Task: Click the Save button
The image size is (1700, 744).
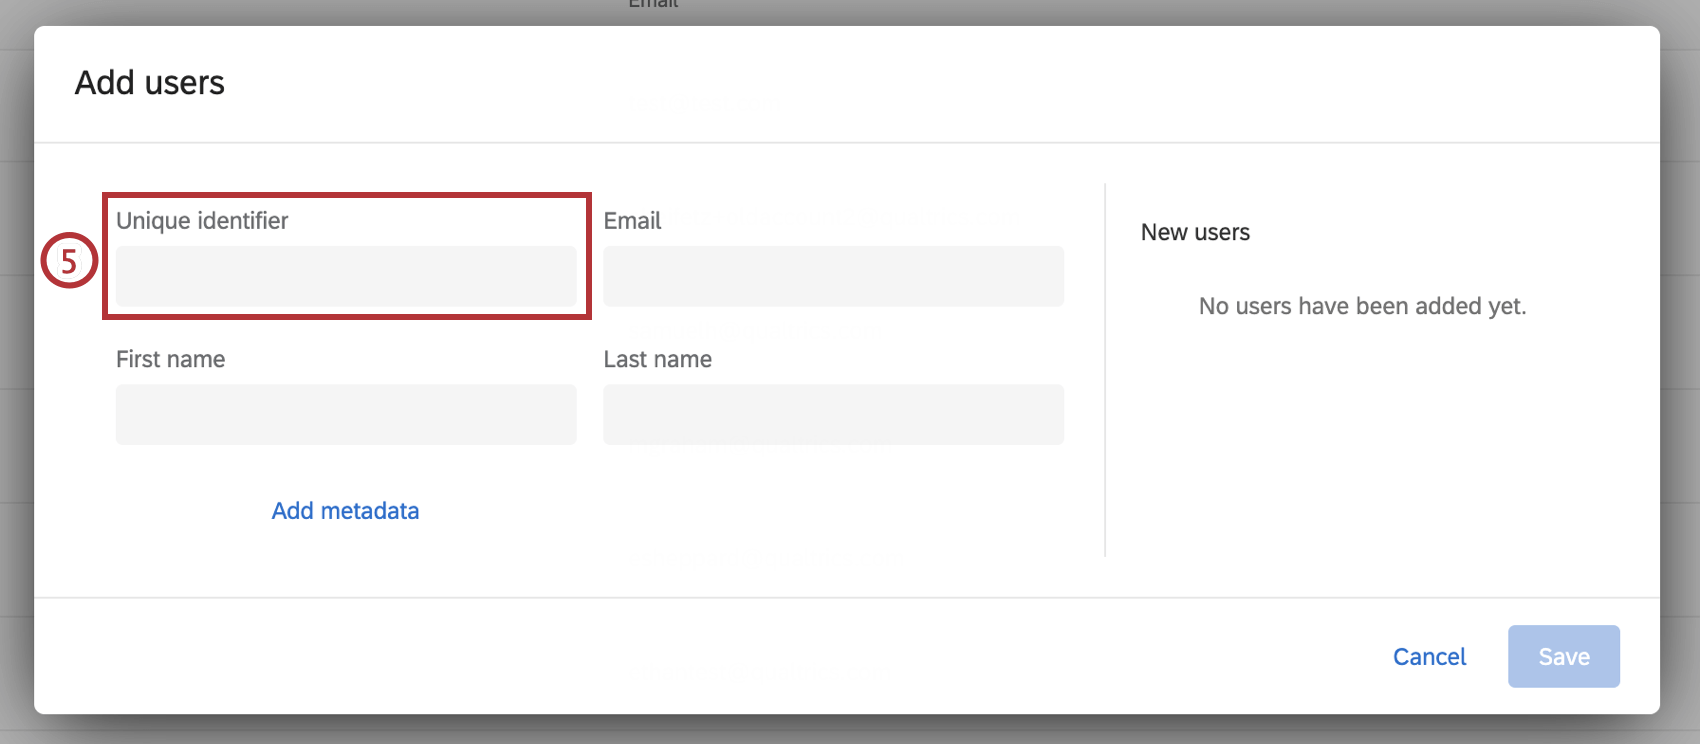Action: [1563, 657]
